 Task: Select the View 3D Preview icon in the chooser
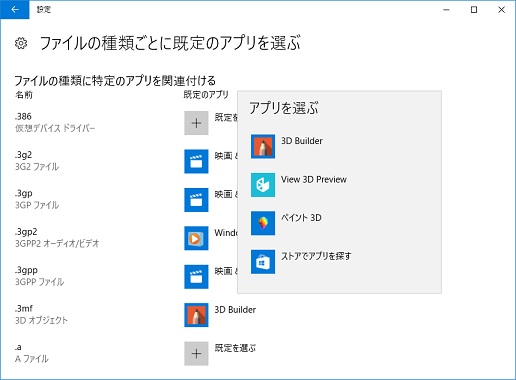(x=263, y=185)
